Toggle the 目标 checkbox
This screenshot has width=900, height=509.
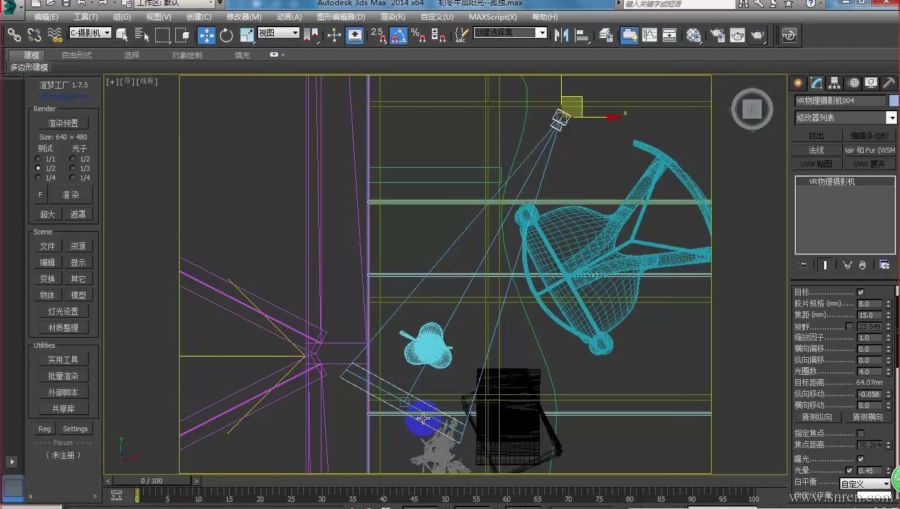(860, 292)
